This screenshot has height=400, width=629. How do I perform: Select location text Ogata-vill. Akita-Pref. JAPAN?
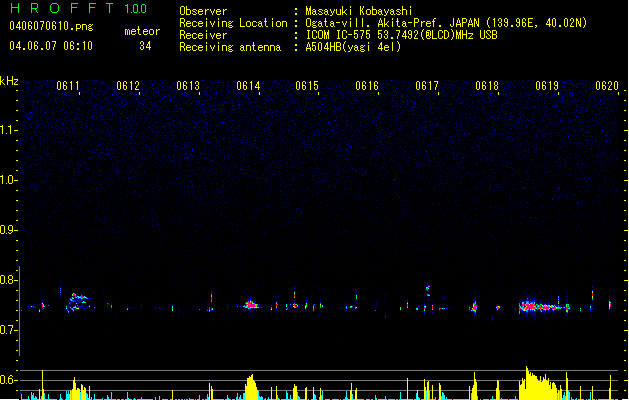[392, 23]
